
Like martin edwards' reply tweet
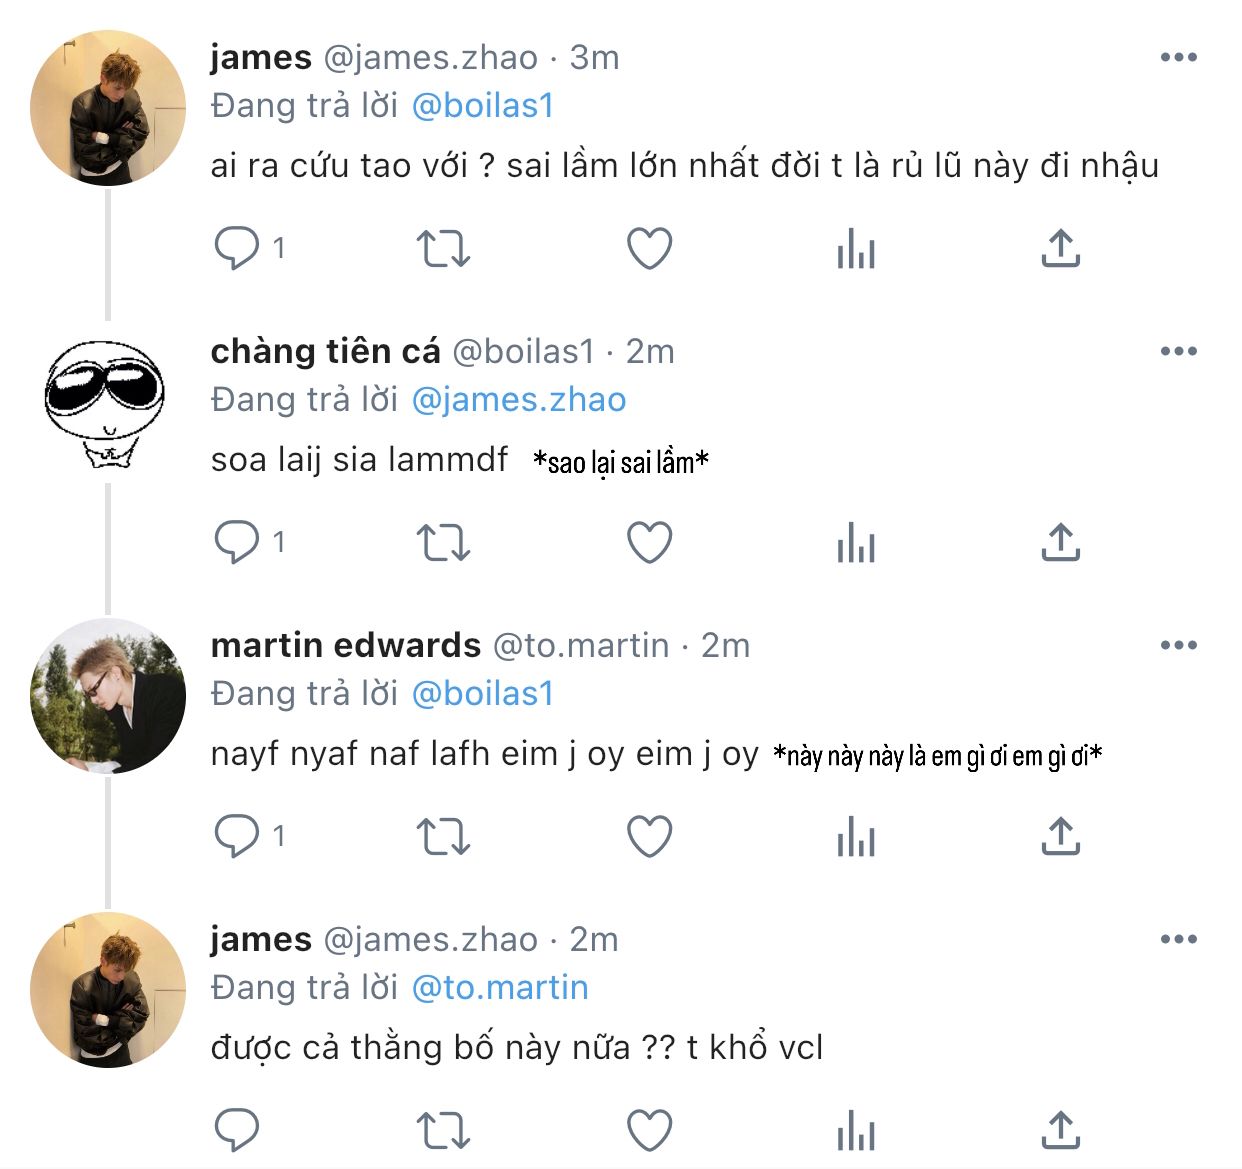coord(649,836)
